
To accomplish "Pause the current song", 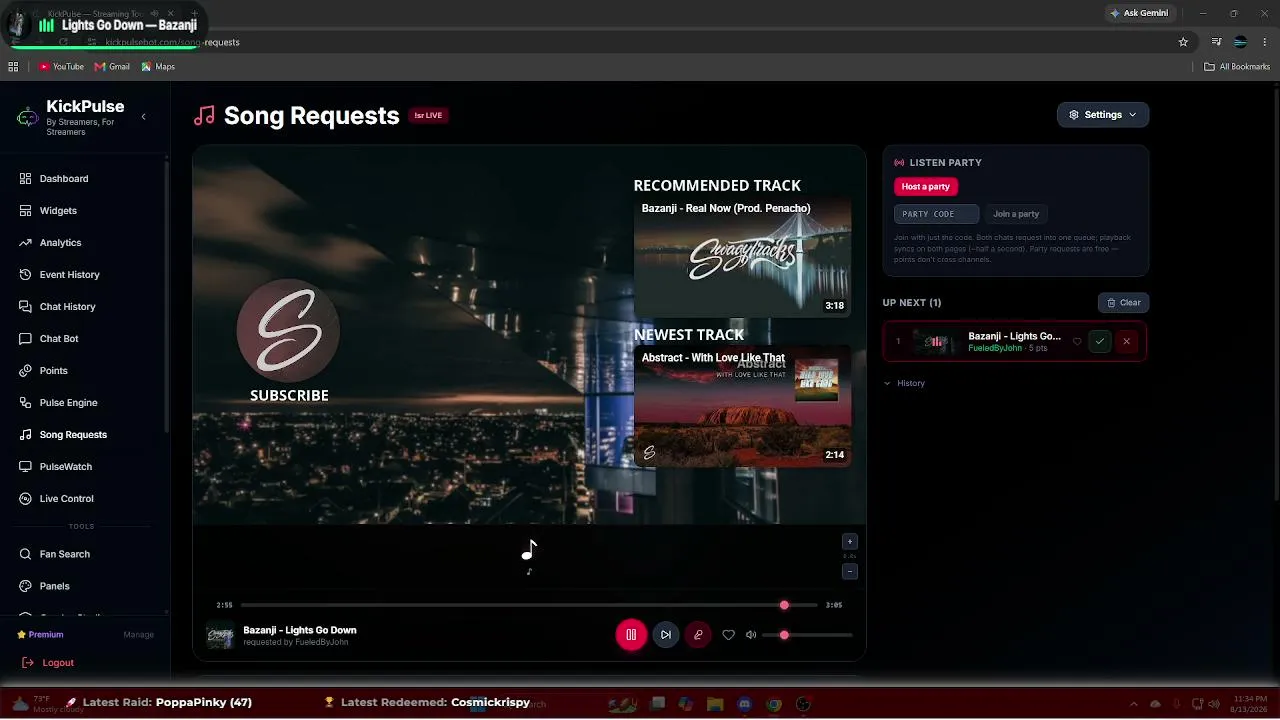I will (x=631, y=635).
